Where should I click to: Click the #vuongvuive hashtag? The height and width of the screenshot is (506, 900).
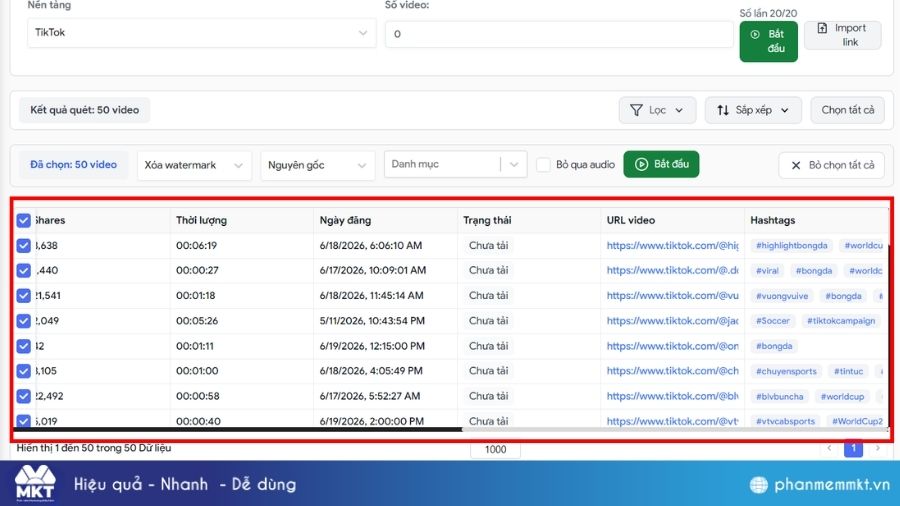coord(782,296)
